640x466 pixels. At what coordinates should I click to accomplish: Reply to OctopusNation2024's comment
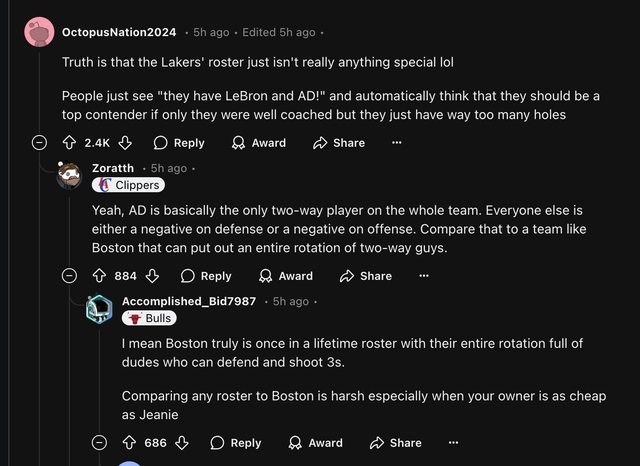point(179,143)
